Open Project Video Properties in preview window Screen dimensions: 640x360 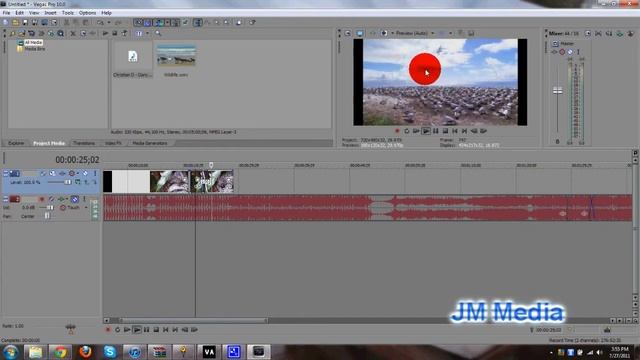348,33
